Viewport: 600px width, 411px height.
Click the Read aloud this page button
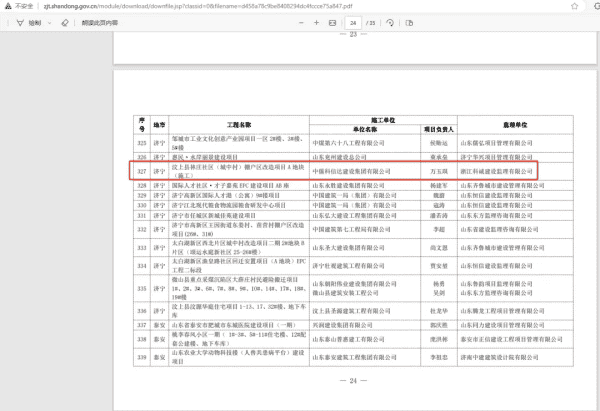[x=98, y=21]
